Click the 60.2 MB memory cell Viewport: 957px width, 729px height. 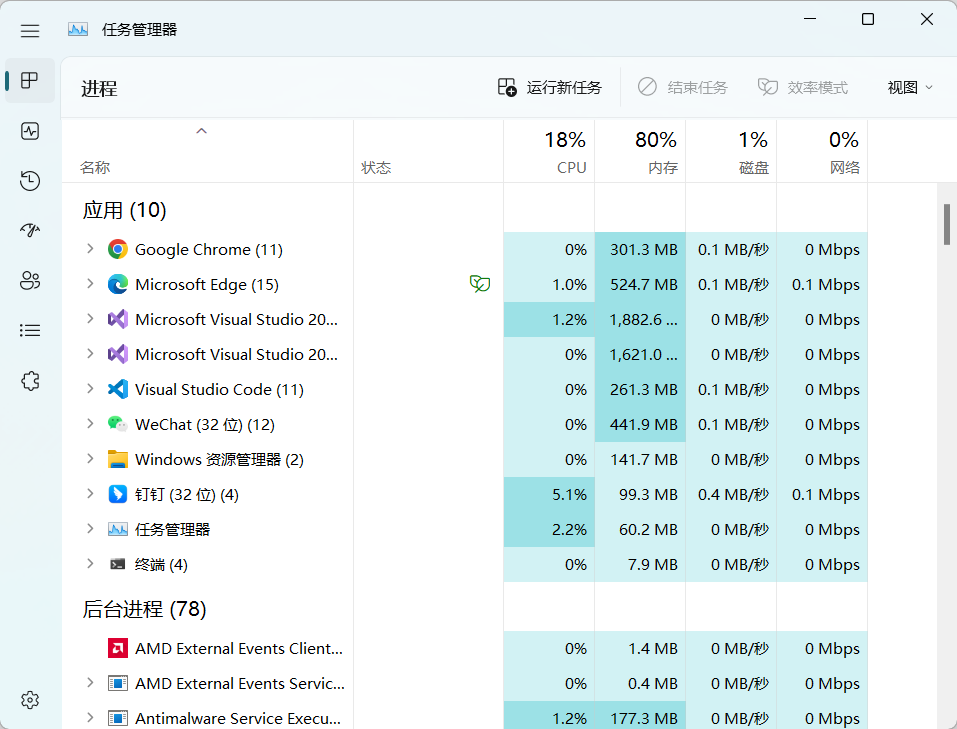pos(640,529)
